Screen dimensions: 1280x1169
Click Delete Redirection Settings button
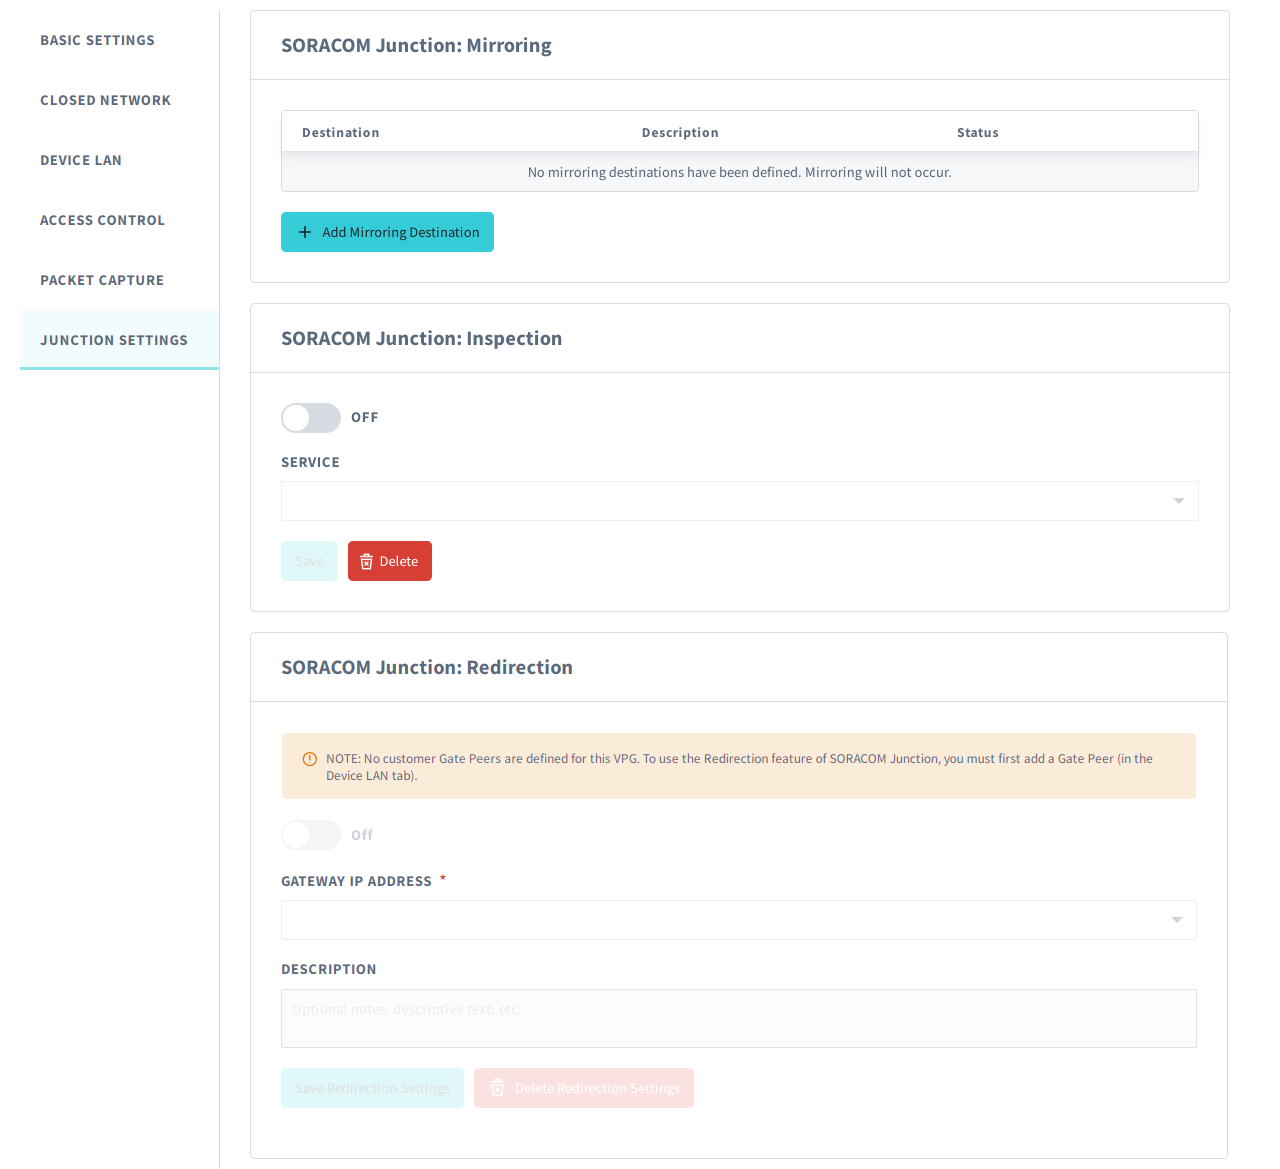coord(584,1088)
